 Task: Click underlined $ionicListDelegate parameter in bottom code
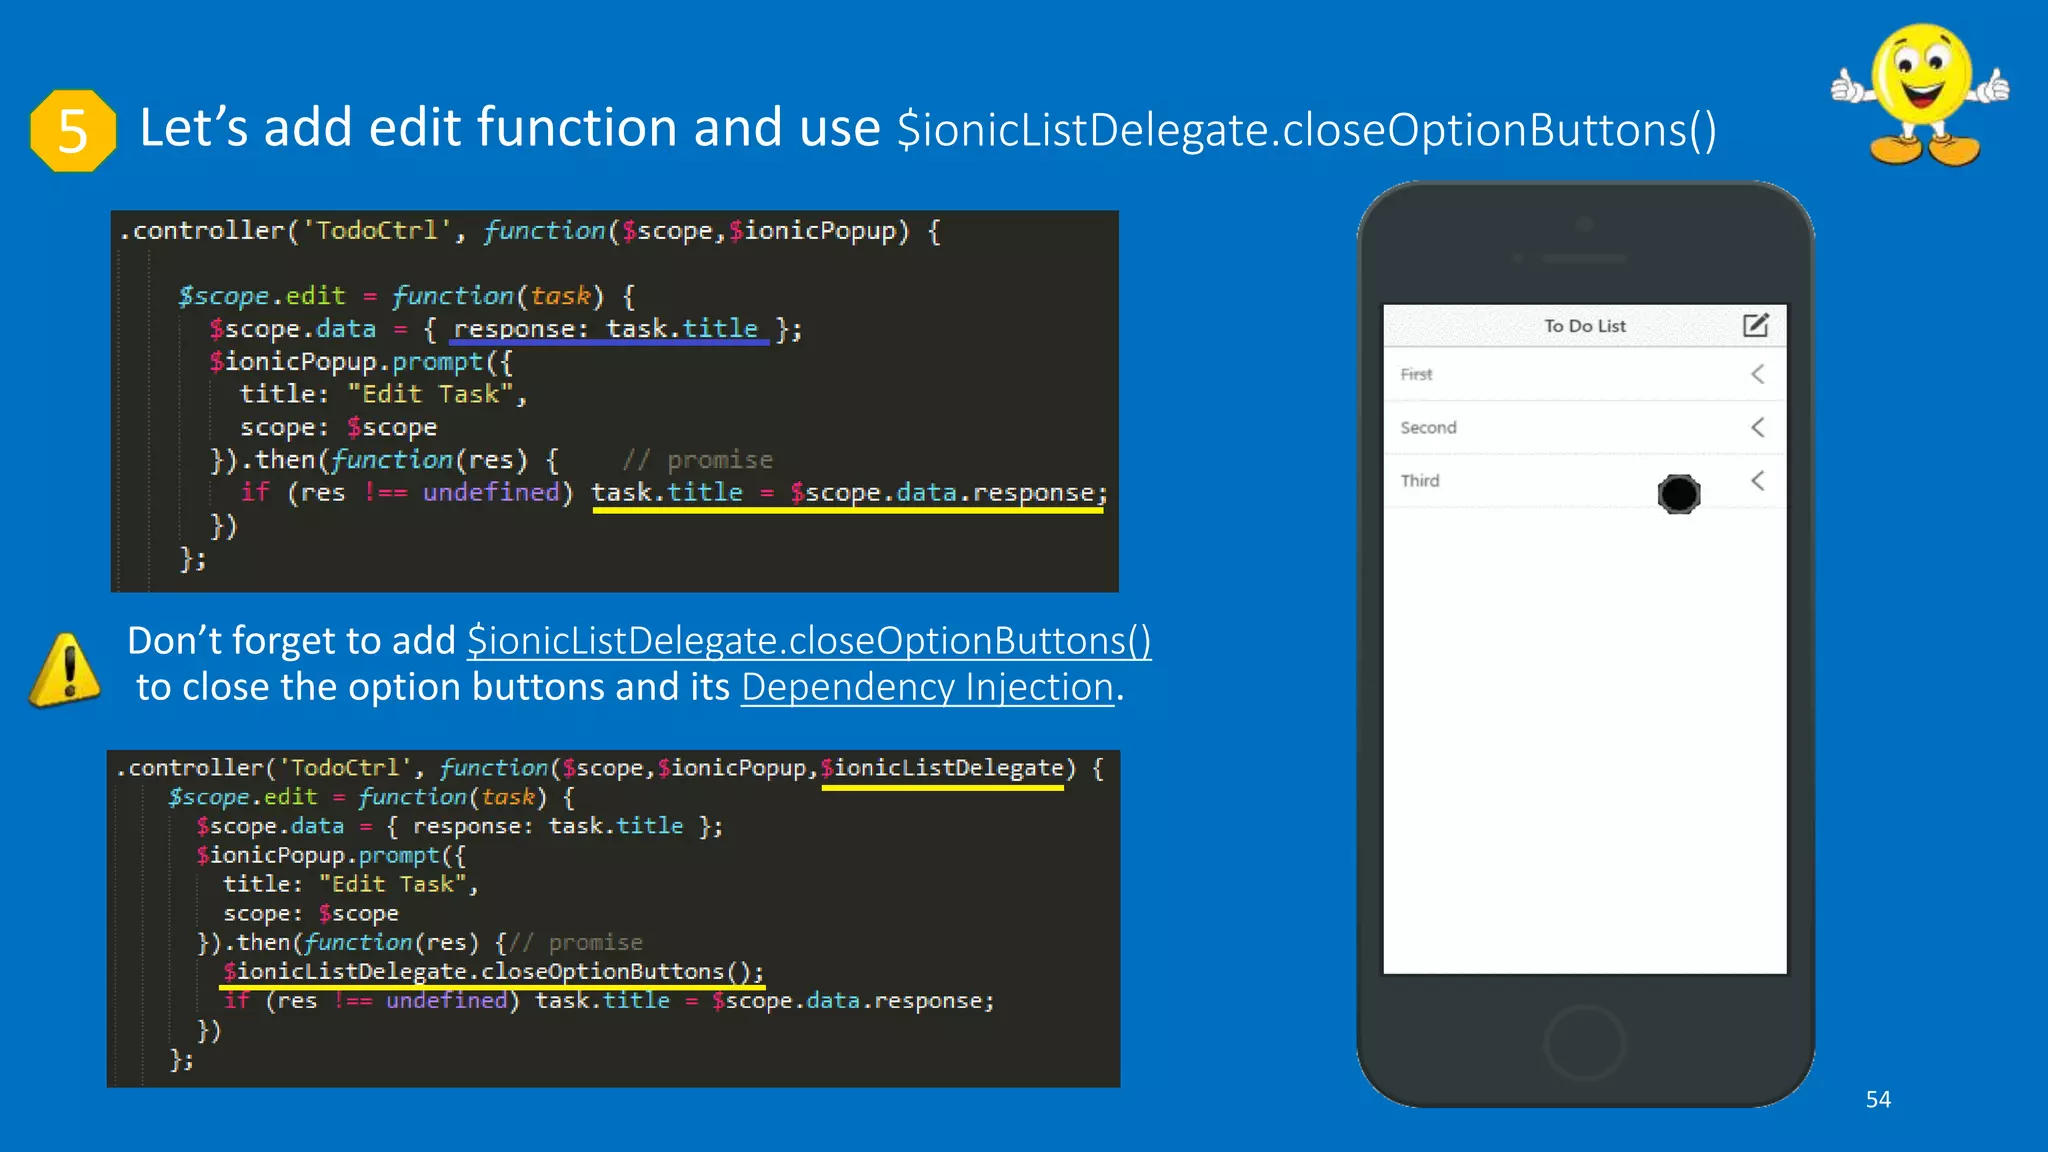[x=942, y=768]
